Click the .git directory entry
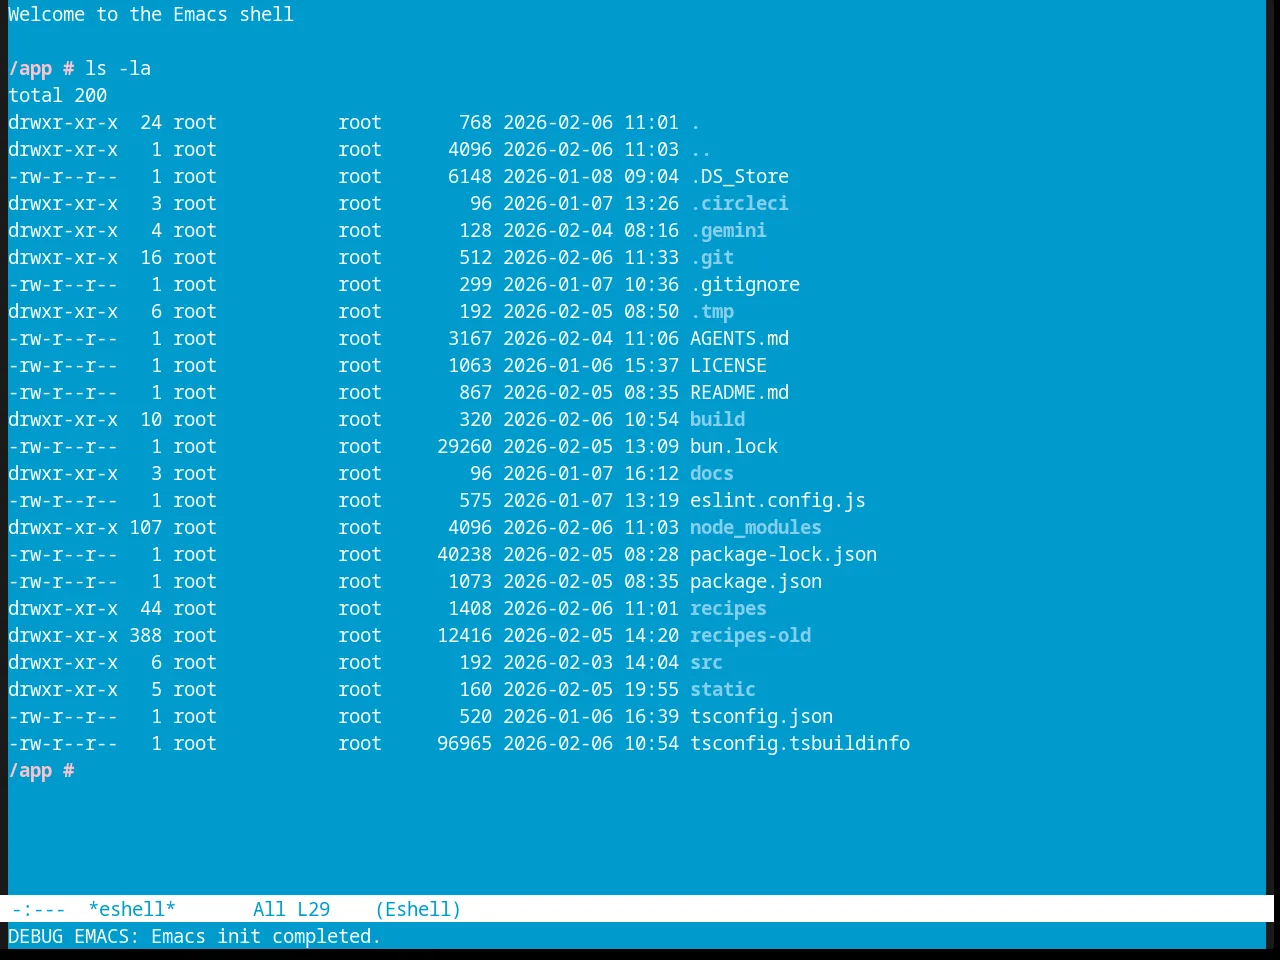1280x960 pixels. coord(712,257)
